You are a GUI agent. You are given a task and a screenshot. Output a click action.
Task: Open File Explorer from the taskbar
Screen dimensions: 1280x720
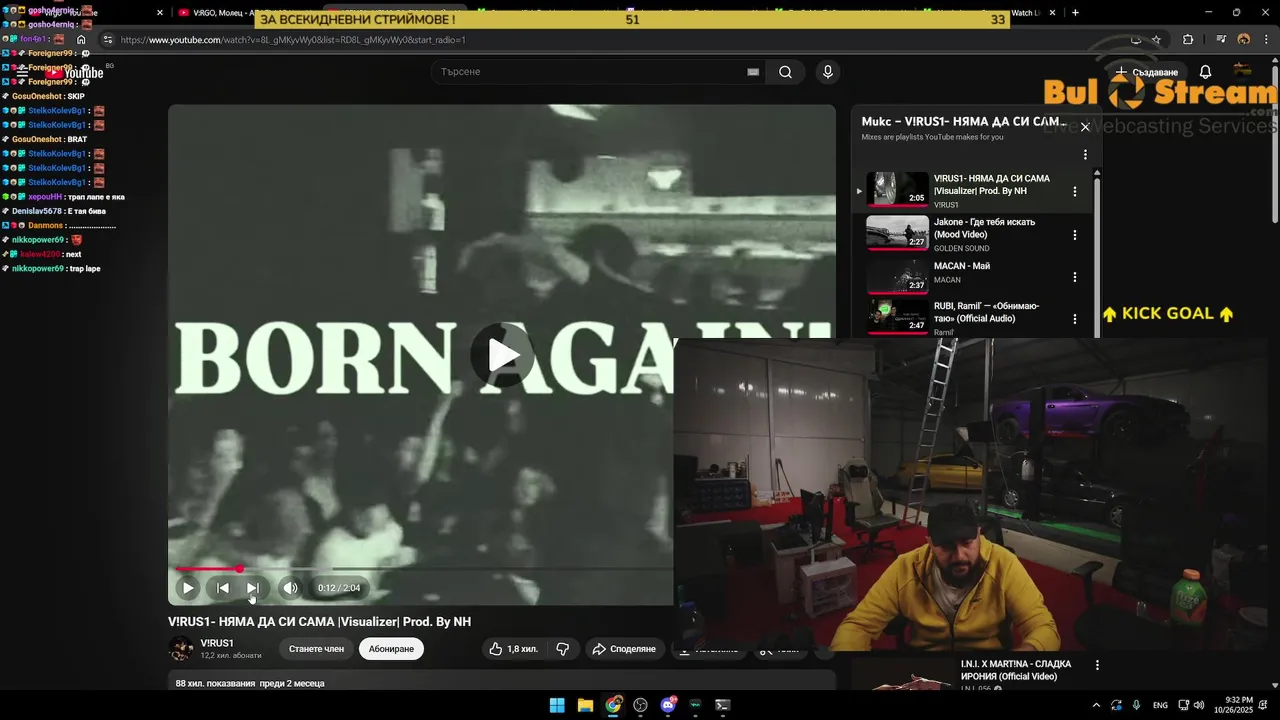(x=585, y=705)
